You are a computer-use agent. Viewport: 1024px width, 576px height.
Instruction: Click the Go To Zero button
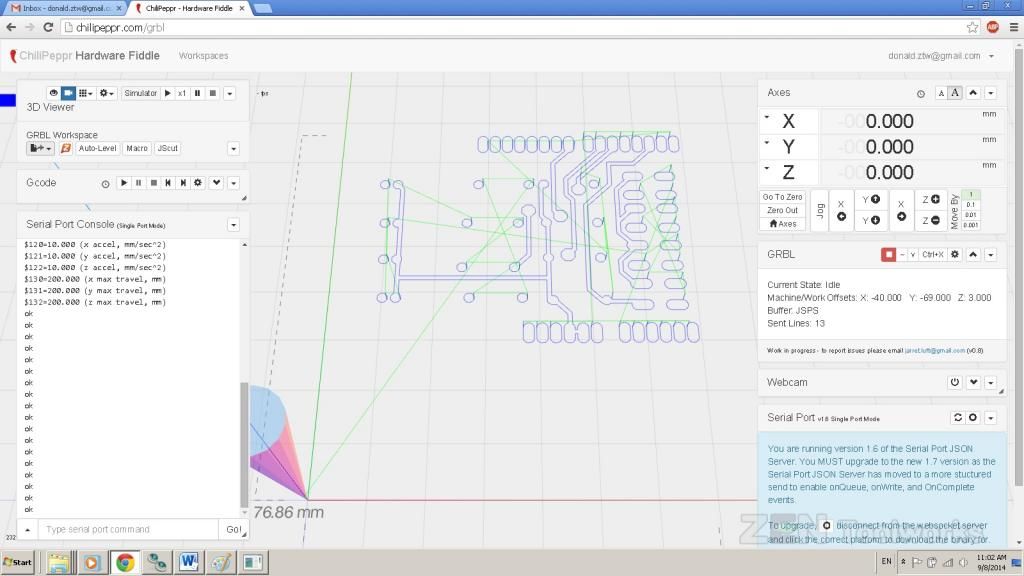[782, 197]
